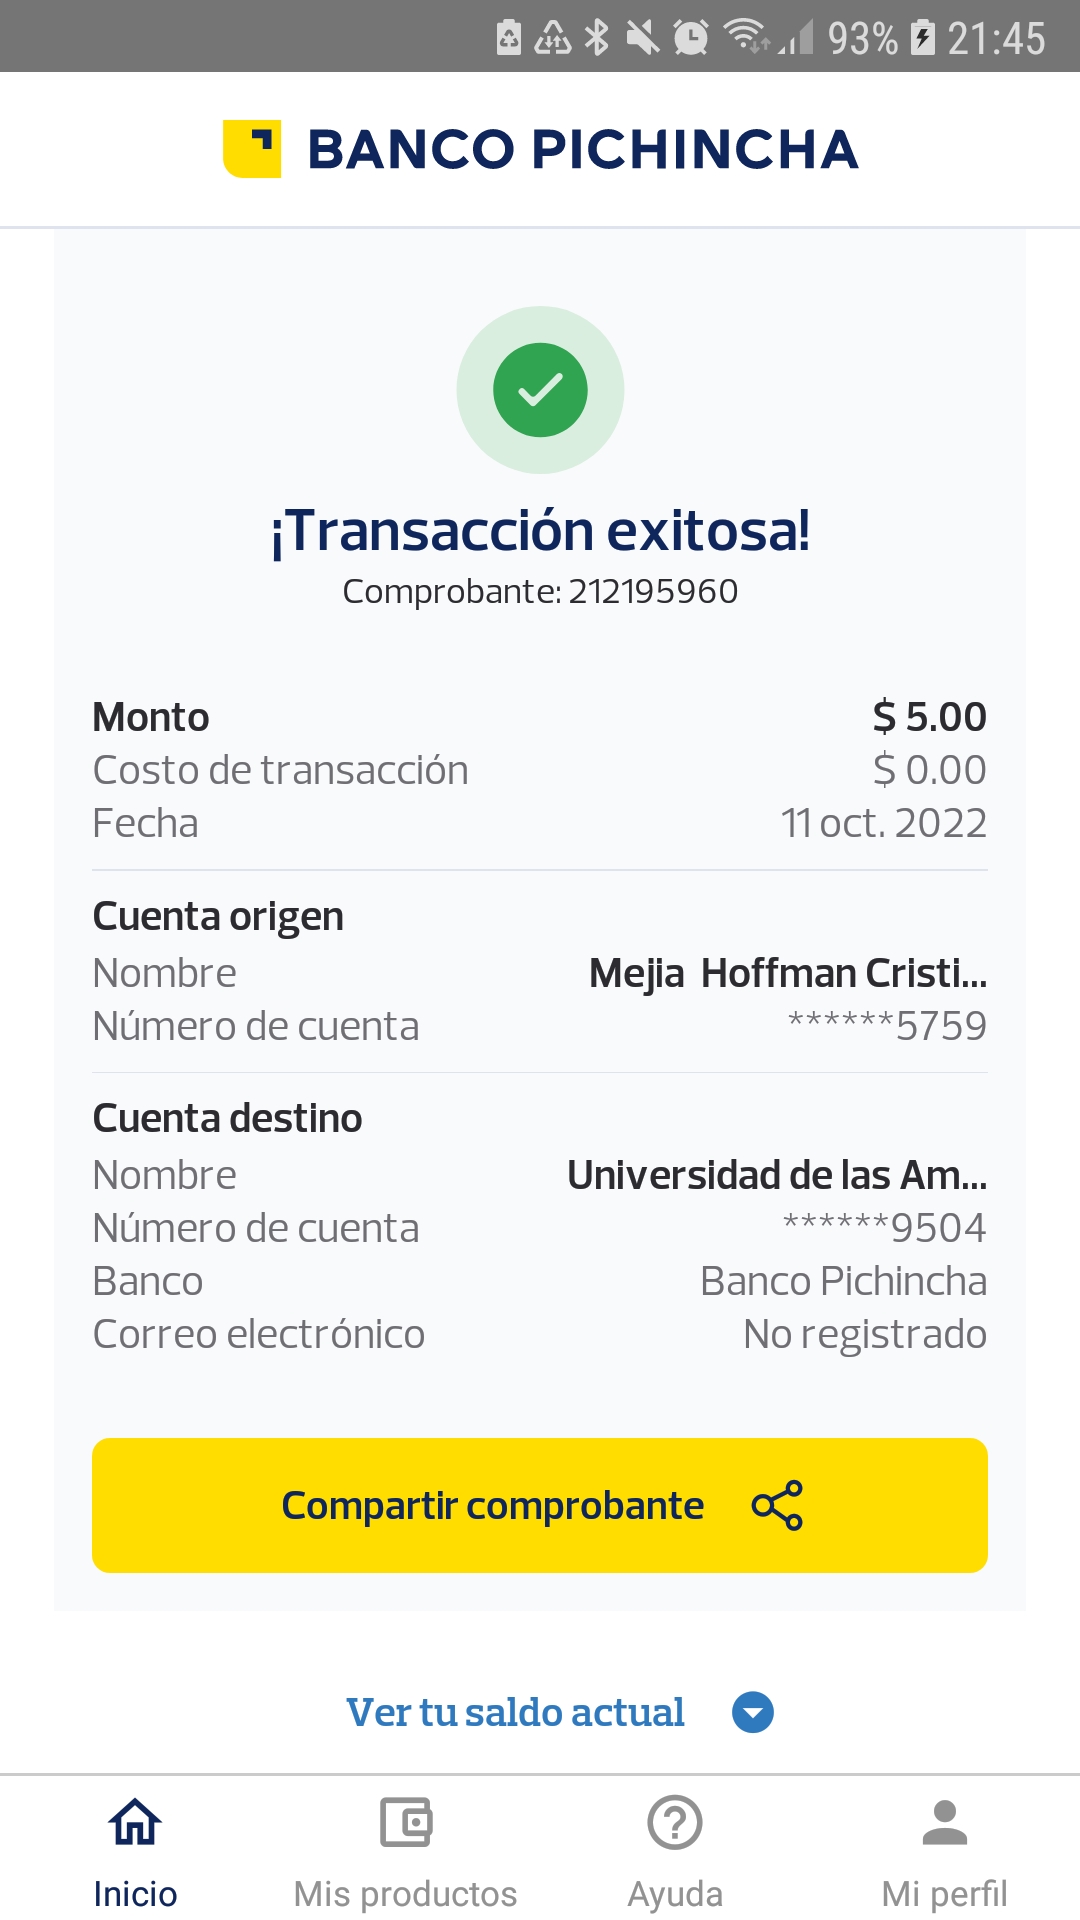Tap the green success checkmark icon
Image resolution: width=1080 pixels, height=1920 pixels.
click(540, 390)
